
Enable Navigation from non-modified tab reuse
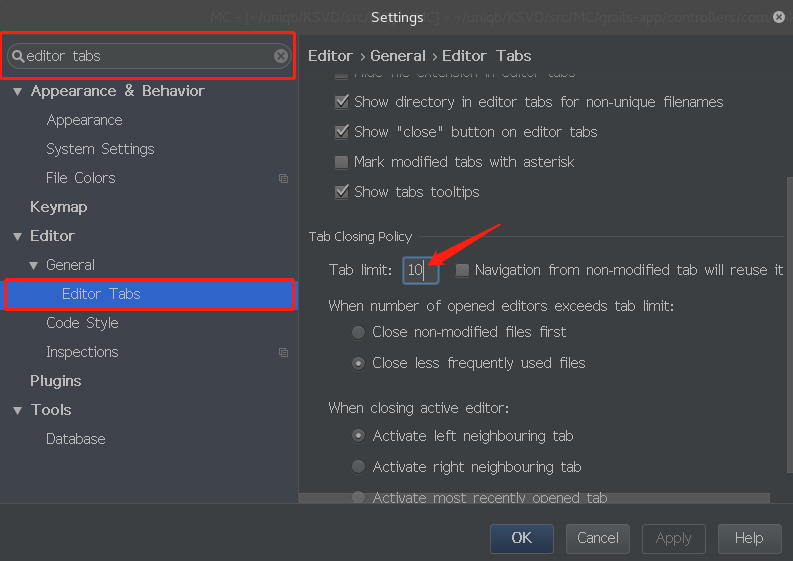pos(462,270)
